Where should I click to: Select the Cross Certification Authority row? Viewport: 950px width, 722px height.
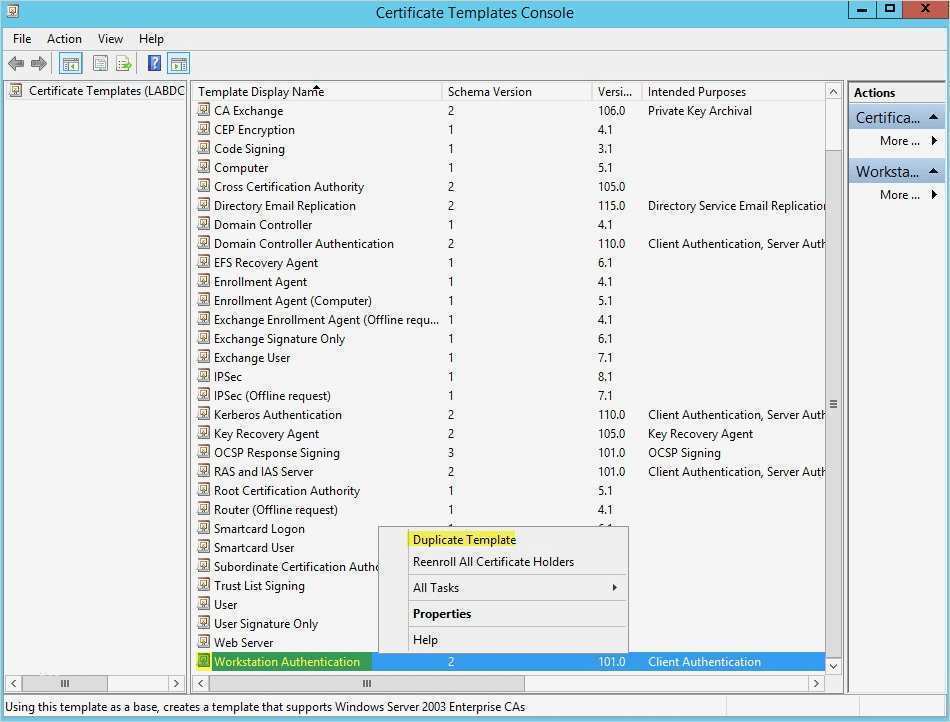[x=510, y=187]
